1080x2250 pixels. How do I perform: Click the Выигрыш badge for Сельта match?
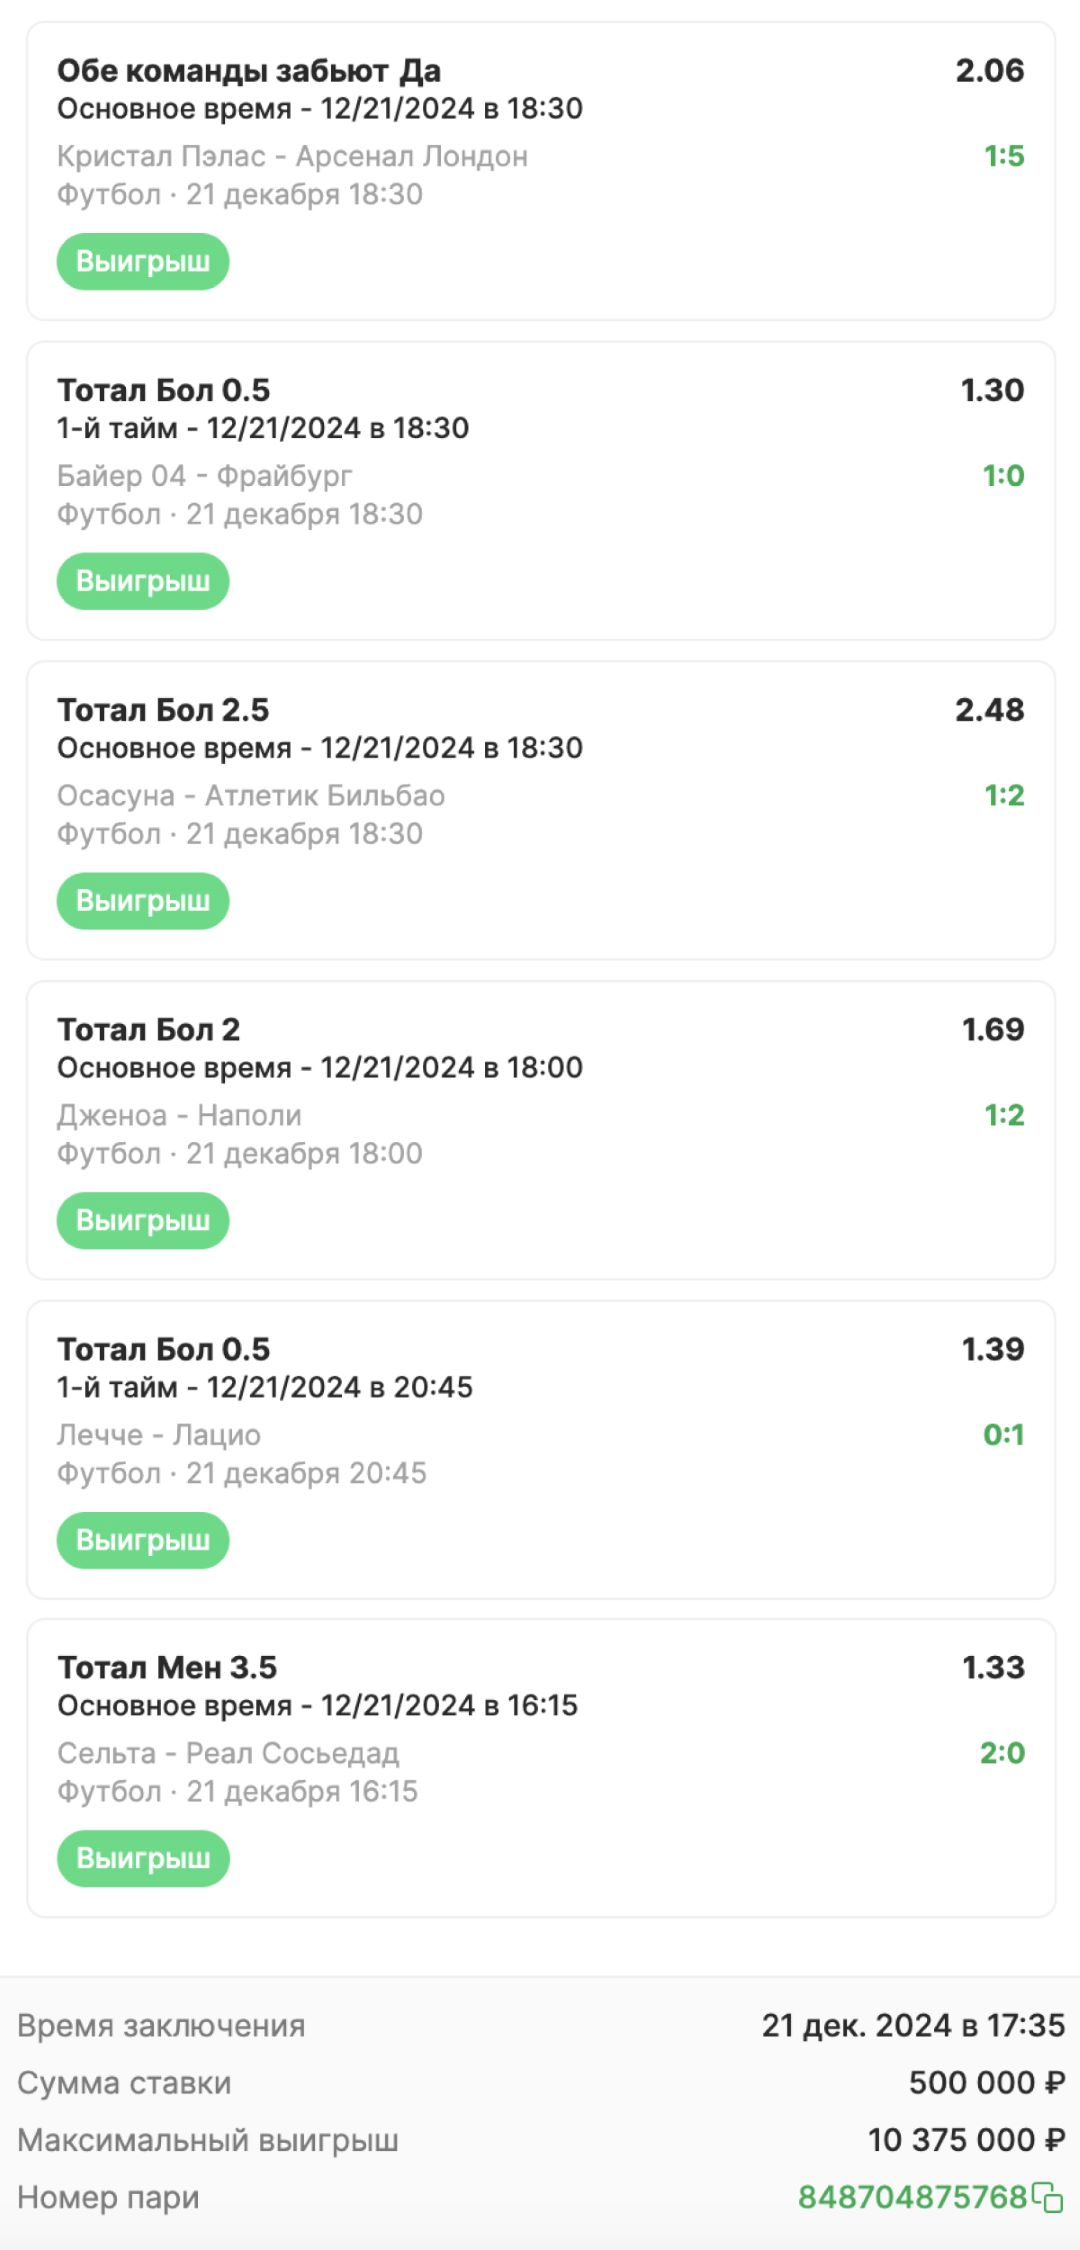click(x=143, y=1859)
